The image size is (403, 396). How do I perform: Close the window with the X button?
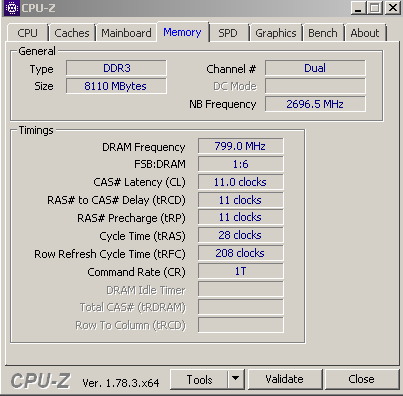coord(393,8)
